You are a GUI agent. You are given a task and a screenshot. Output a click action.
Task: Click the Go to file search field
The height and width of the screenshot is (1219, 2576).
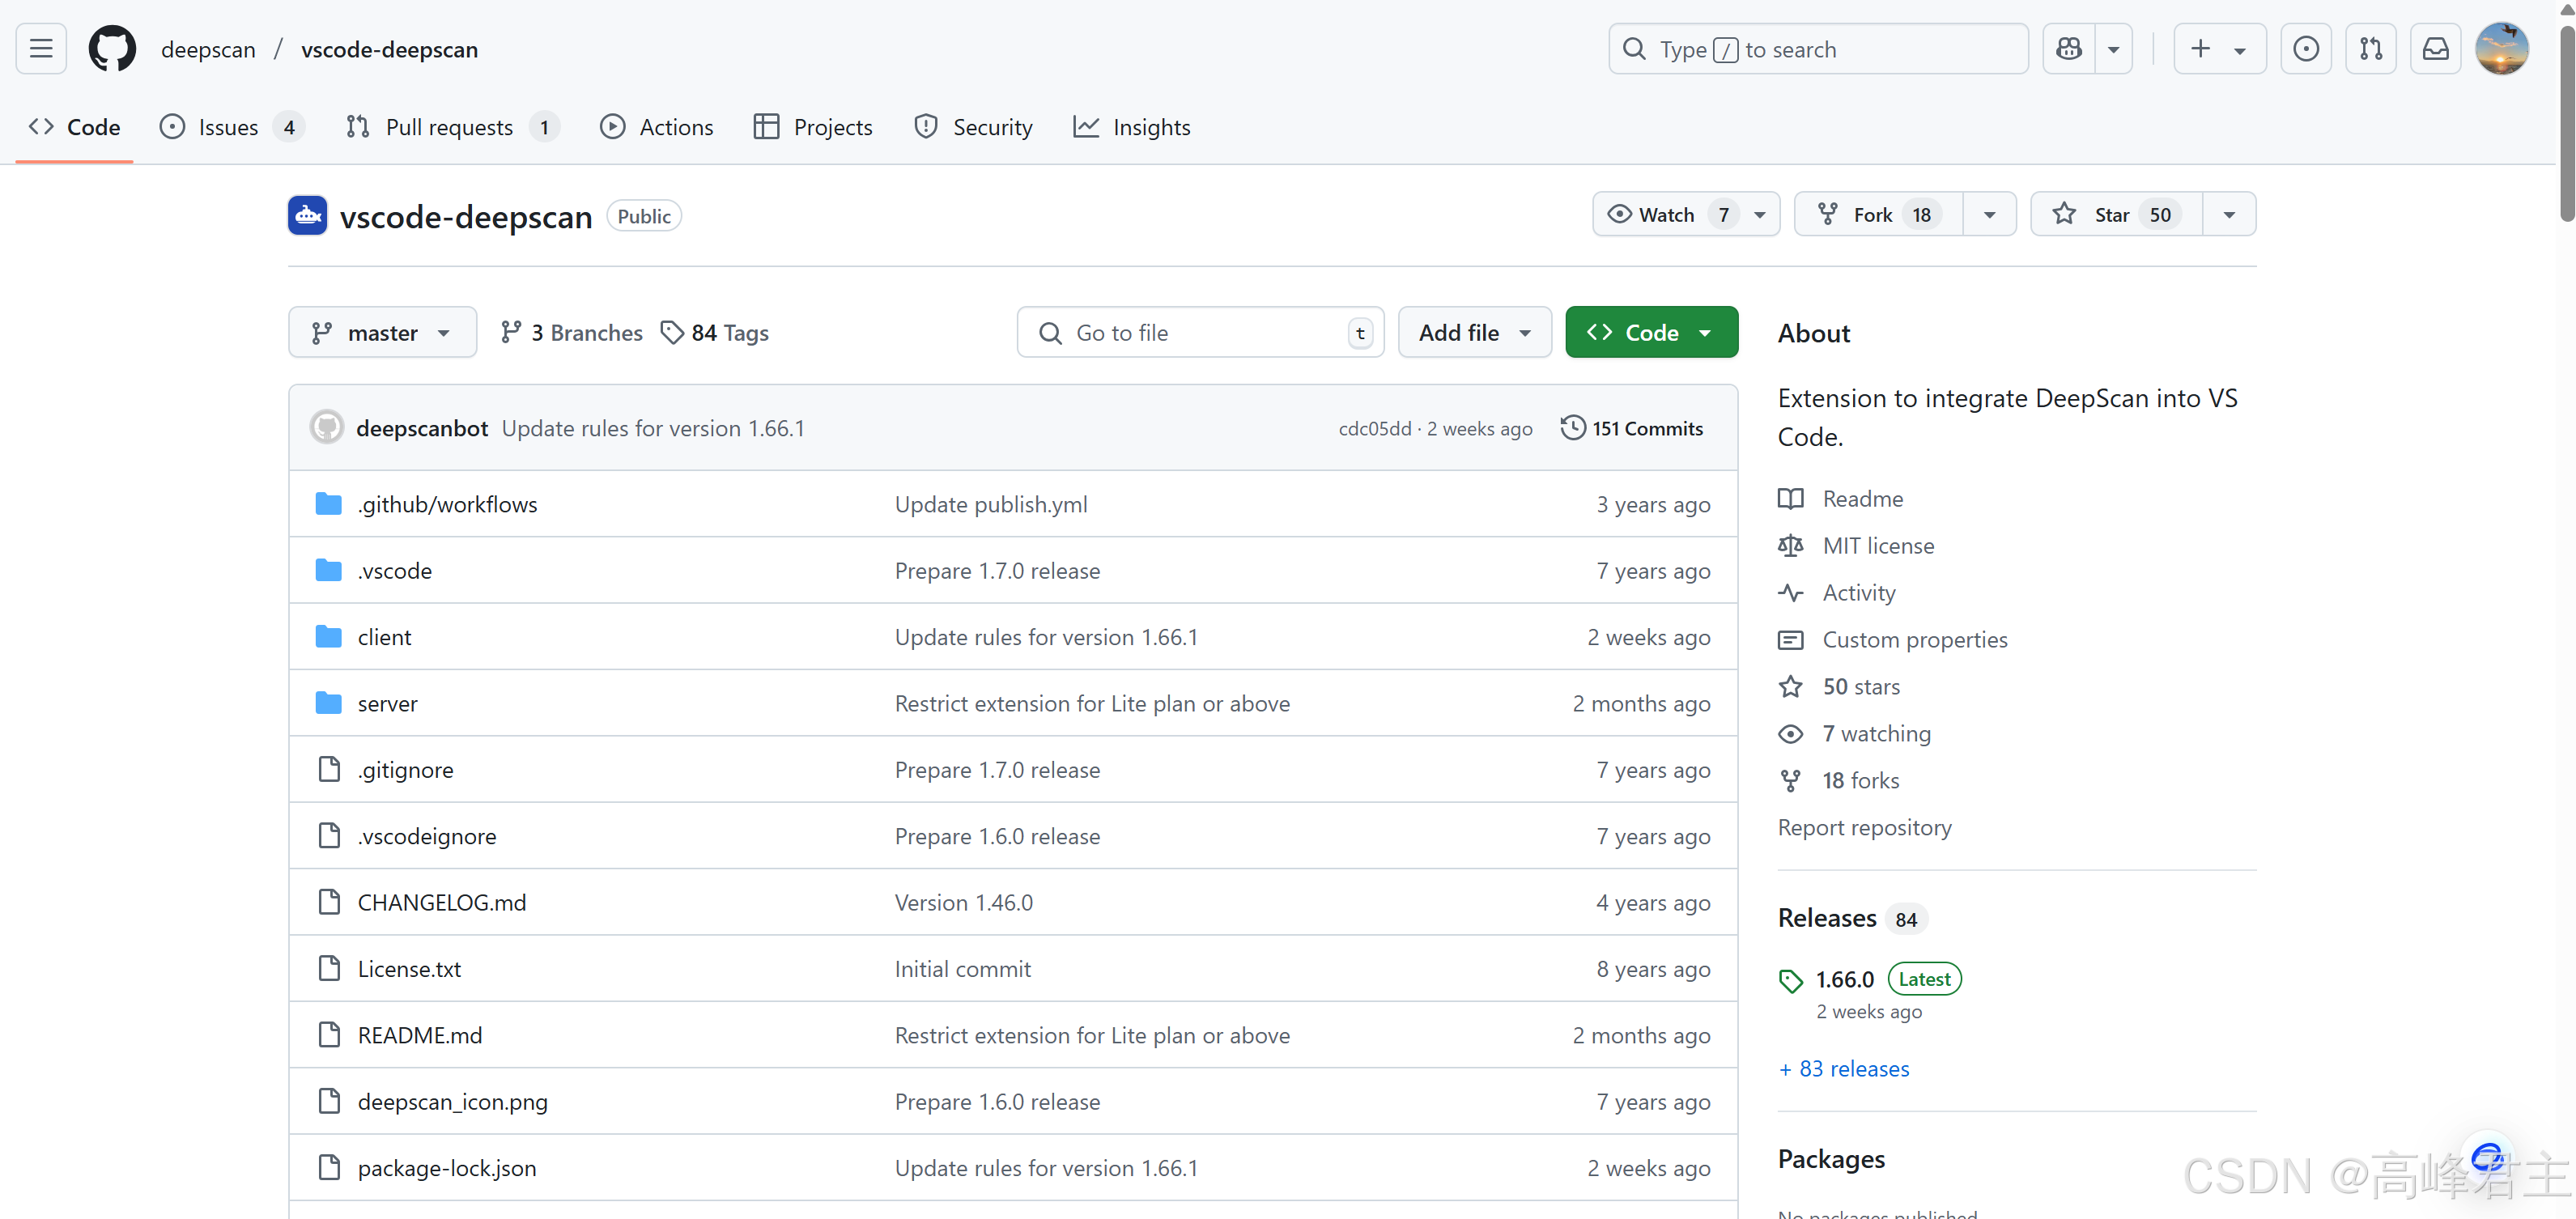(x=1198, y=333)
